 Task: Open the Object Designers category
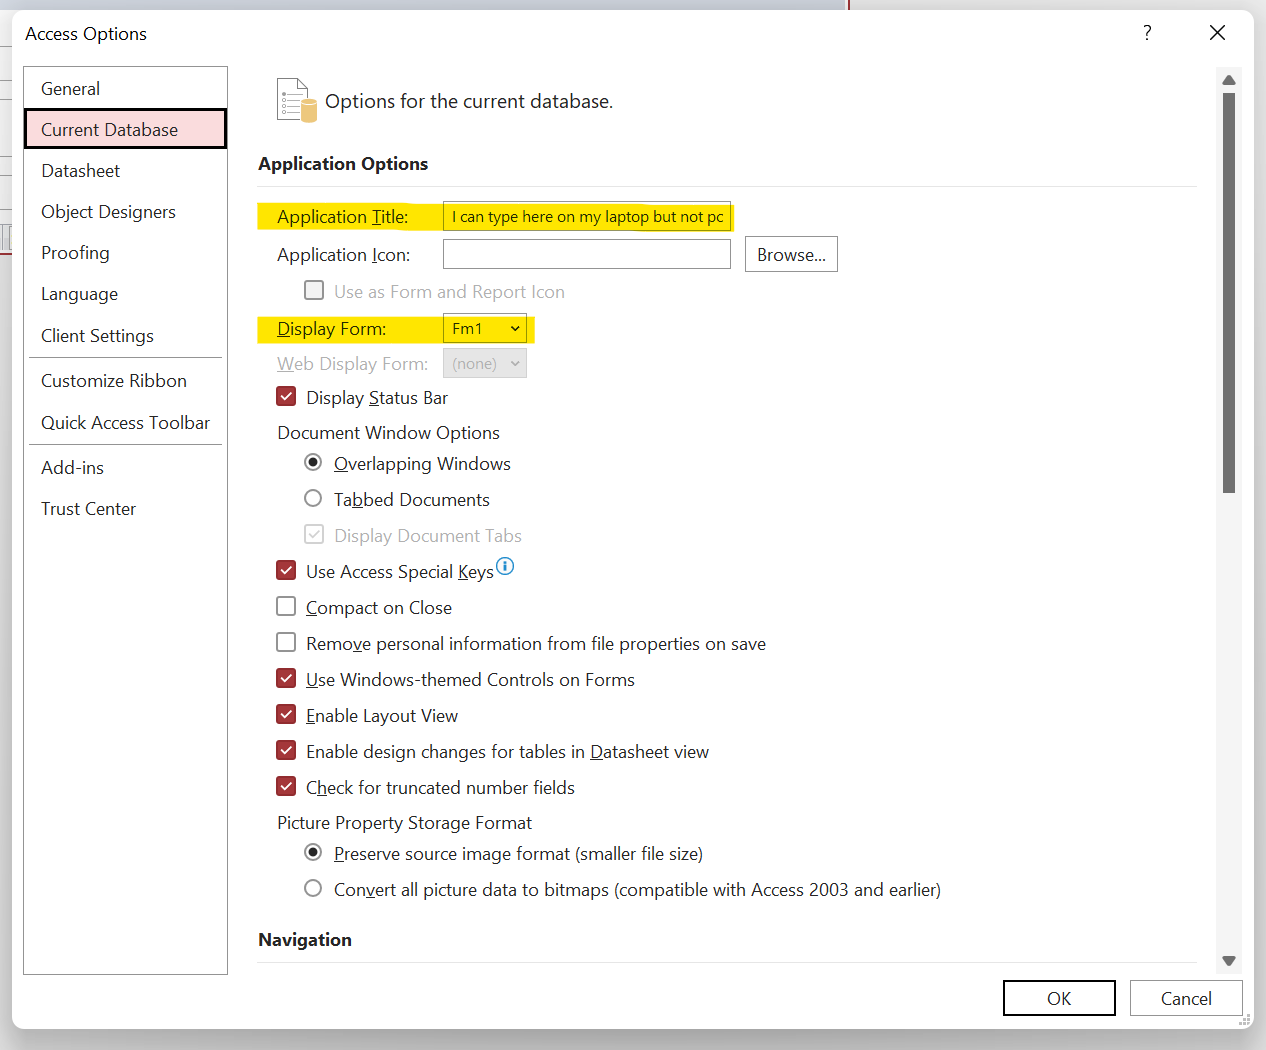126,212
